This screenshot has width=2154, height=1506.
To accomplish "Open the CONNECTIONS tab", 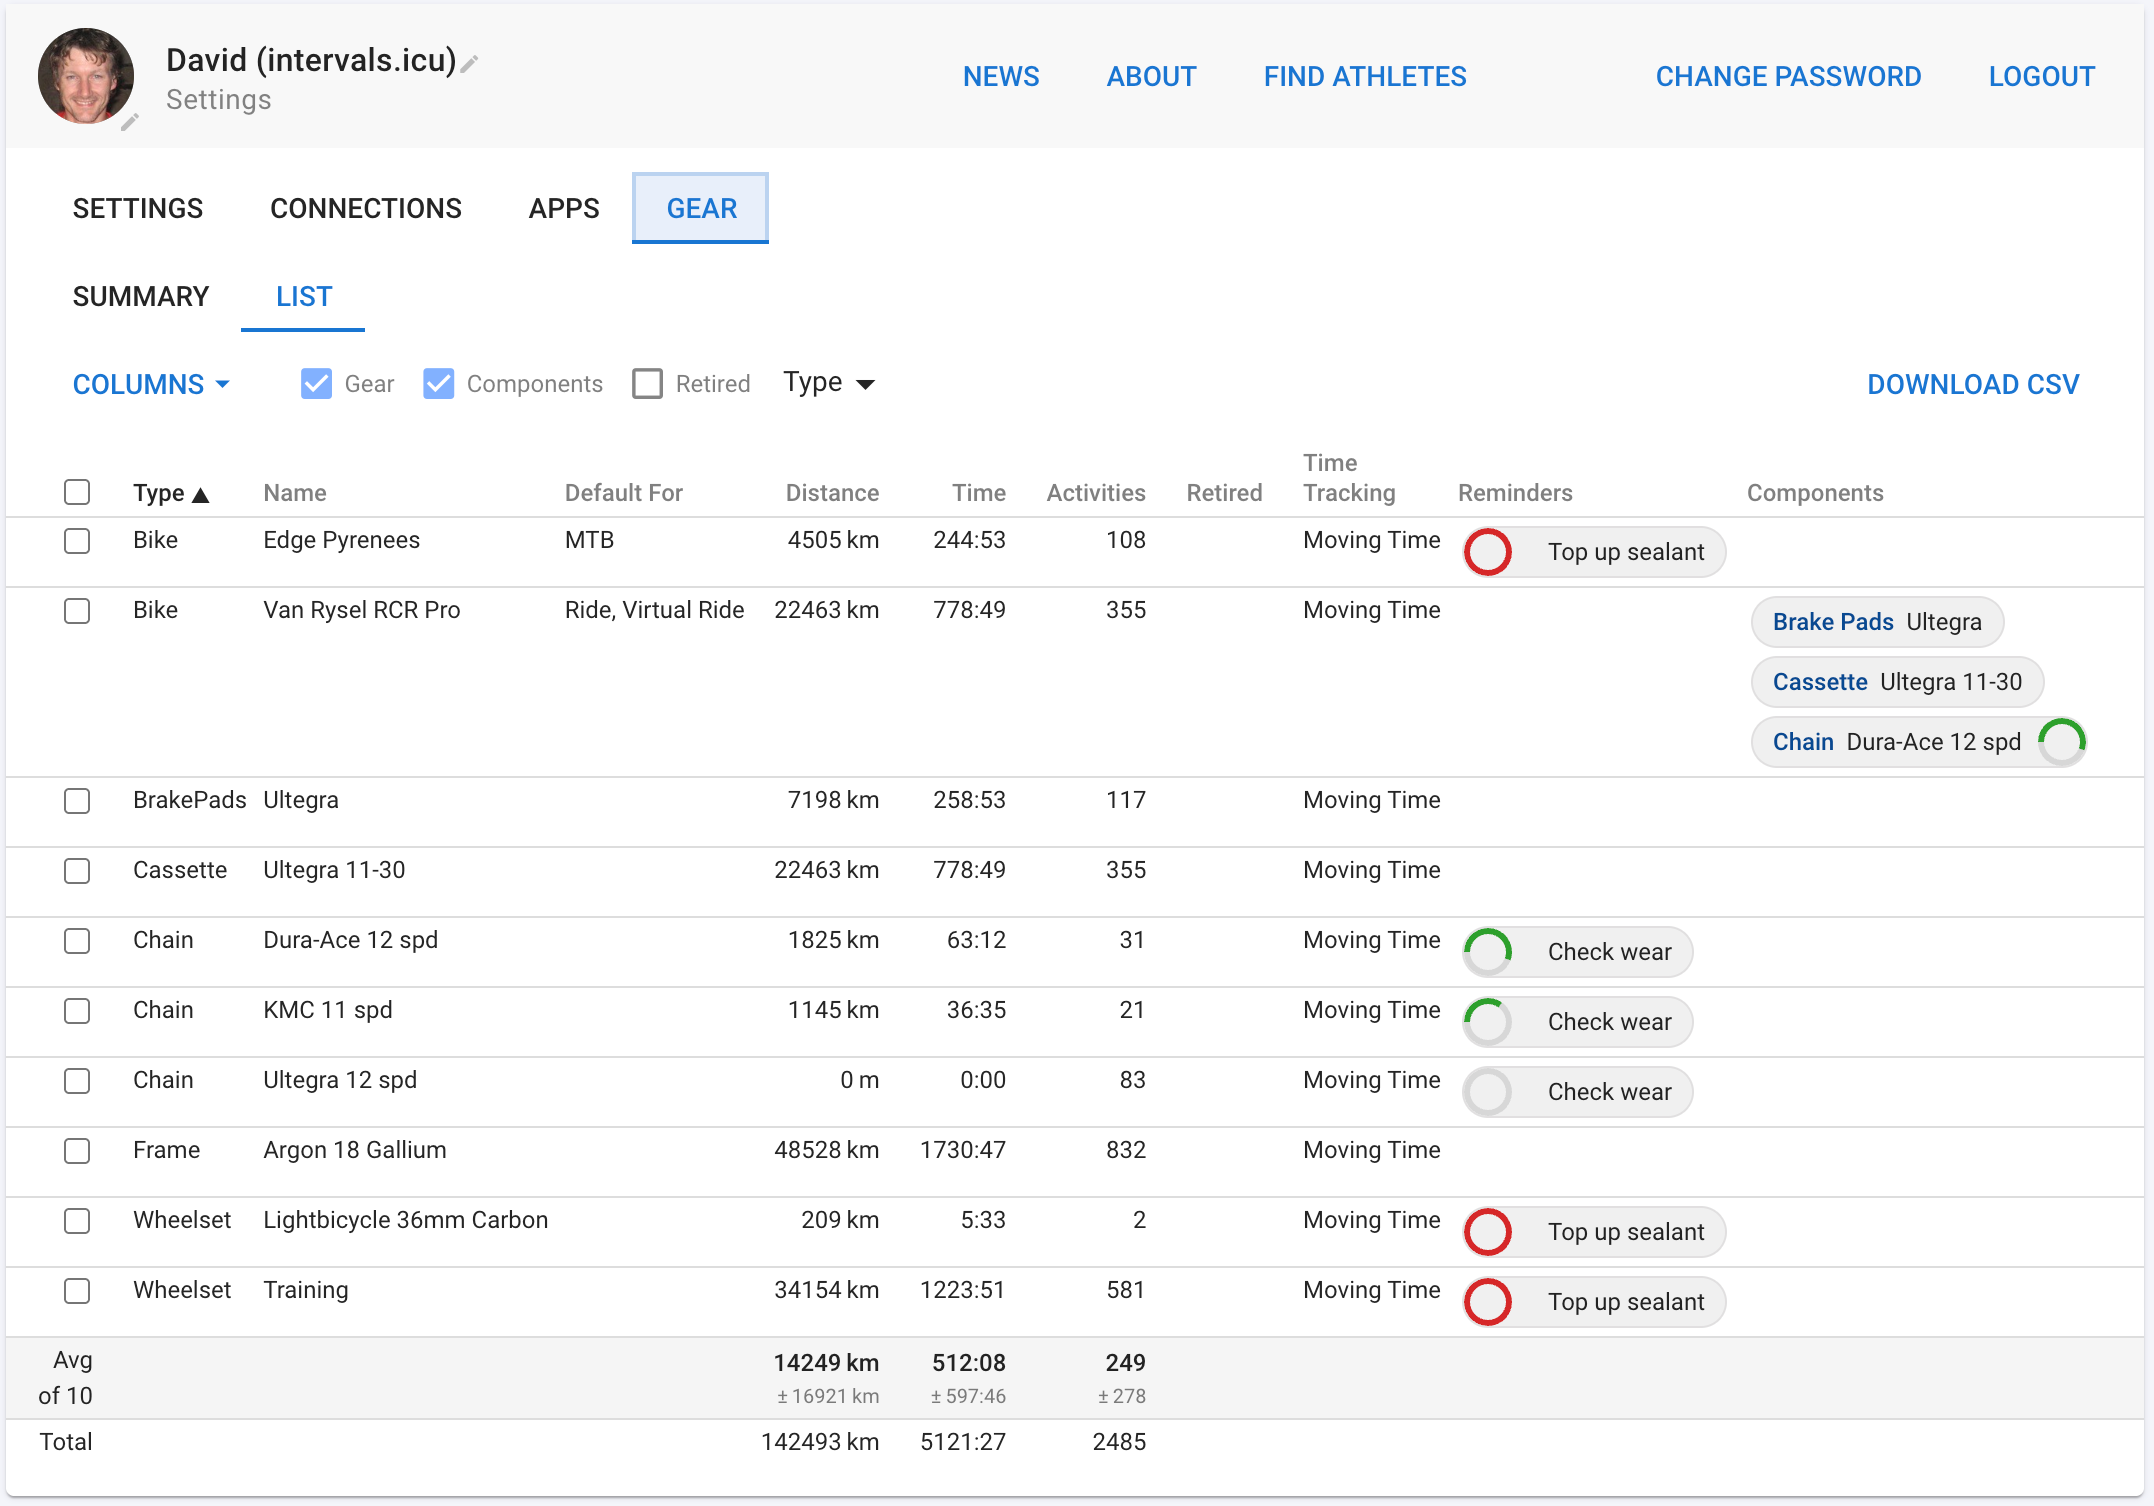I will coord(365,208).
